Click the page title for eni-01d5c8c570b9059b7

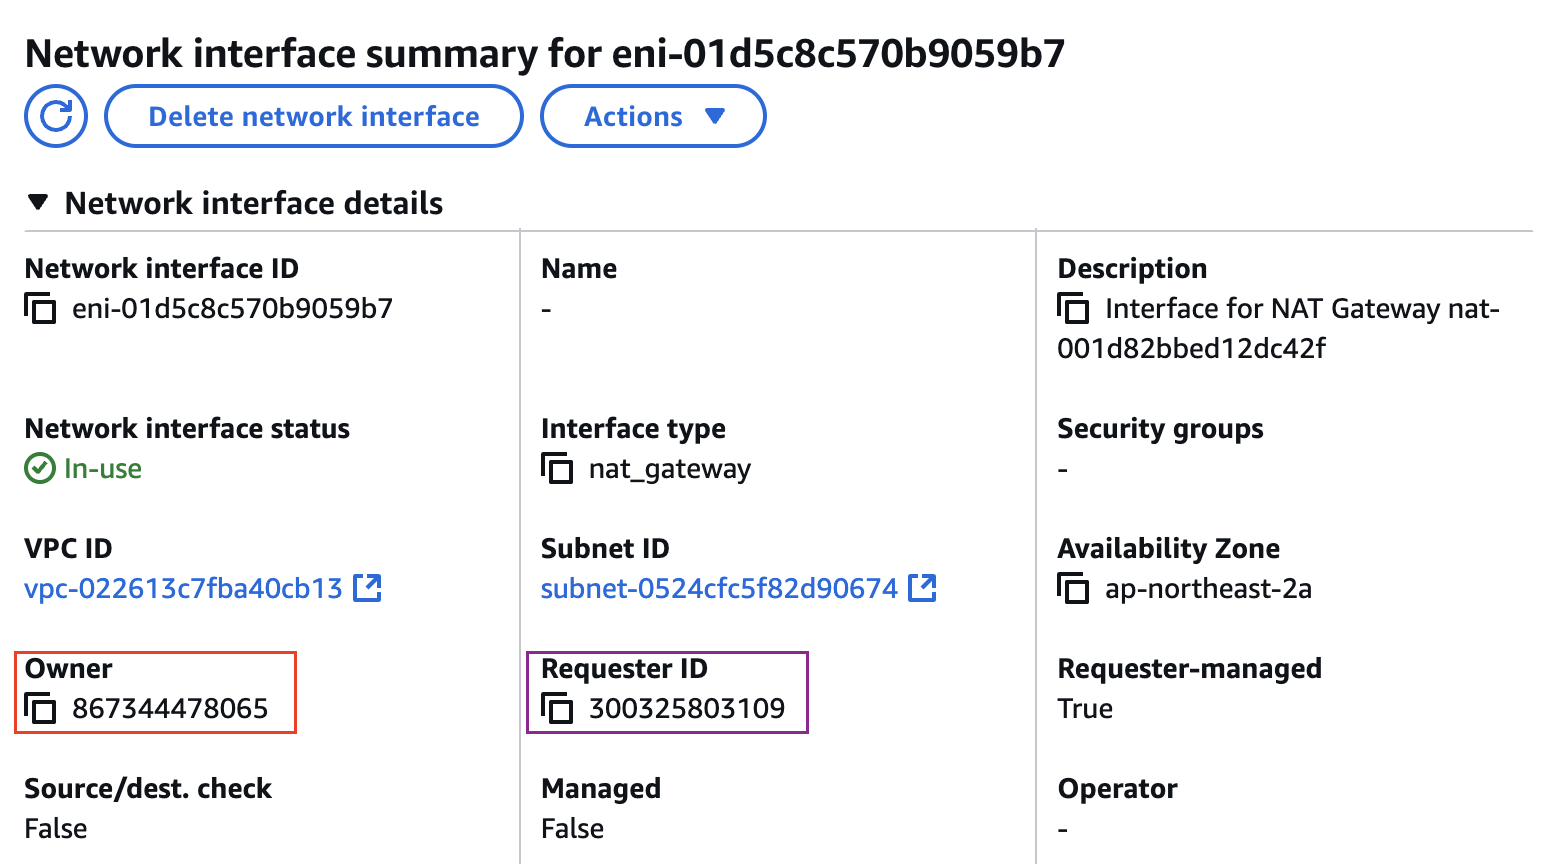tap(545, 54)
